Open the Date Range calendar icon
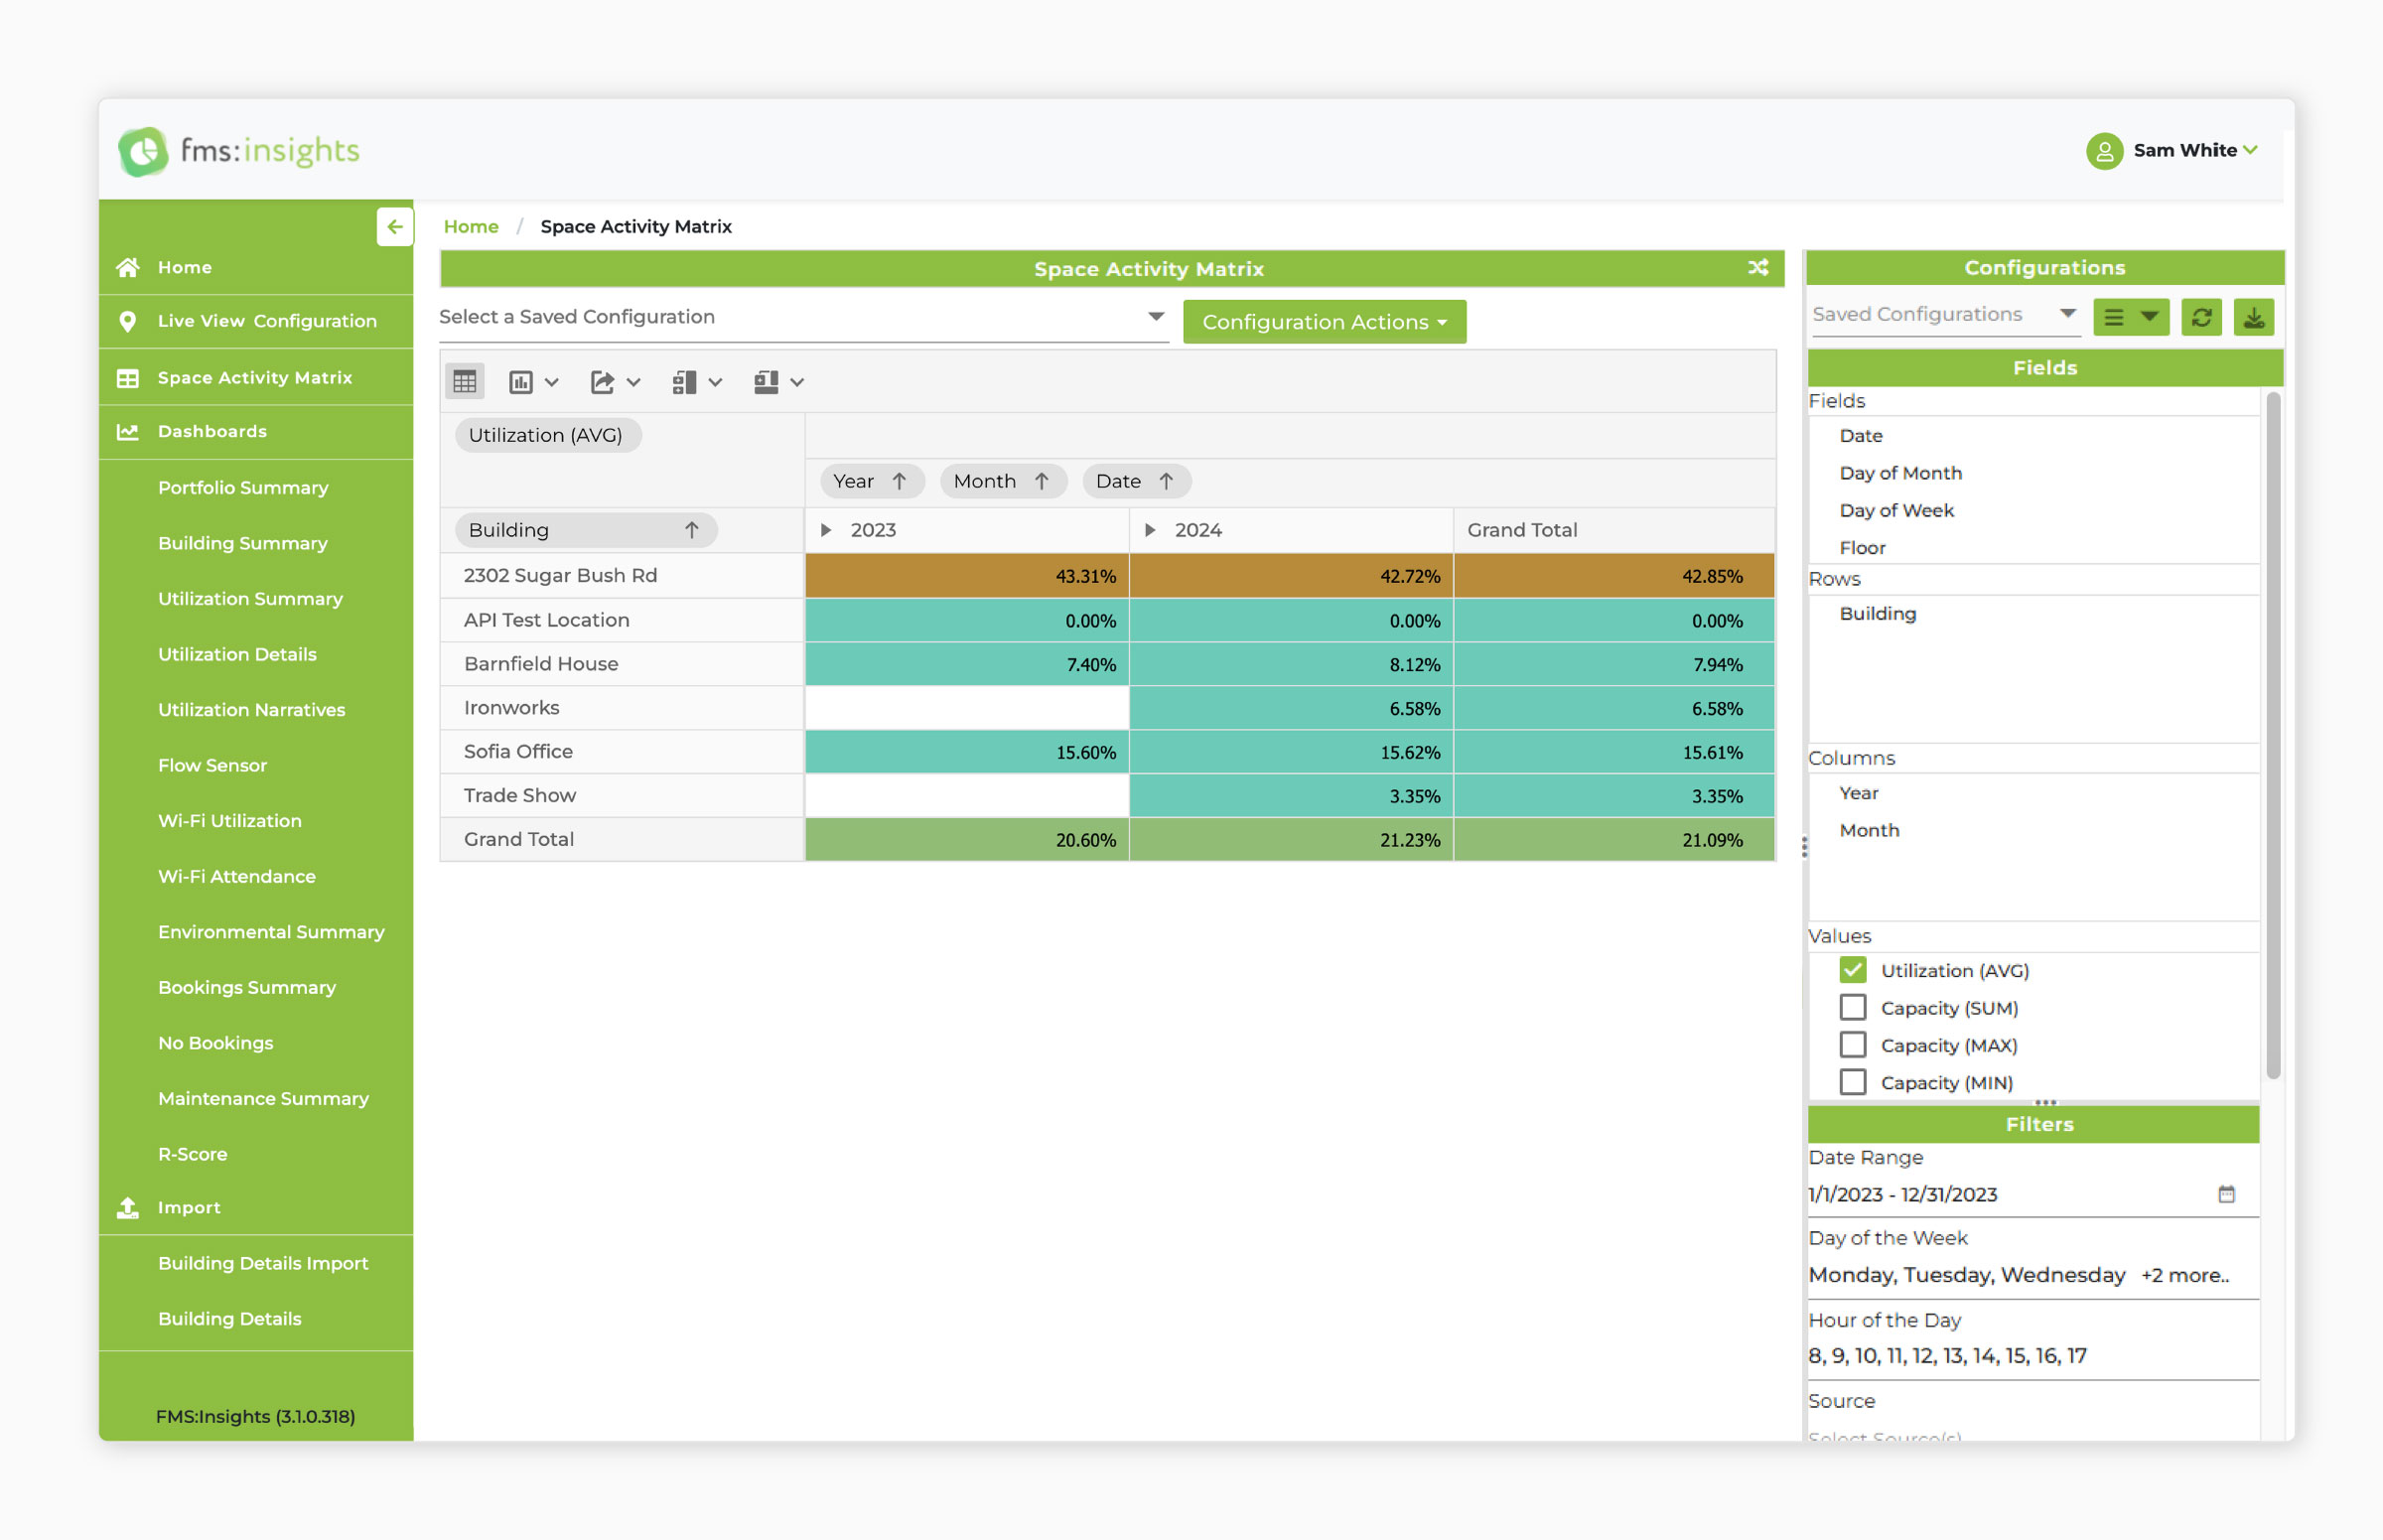The width and height of the screenshot is (2383, 1540). 2226,1194
